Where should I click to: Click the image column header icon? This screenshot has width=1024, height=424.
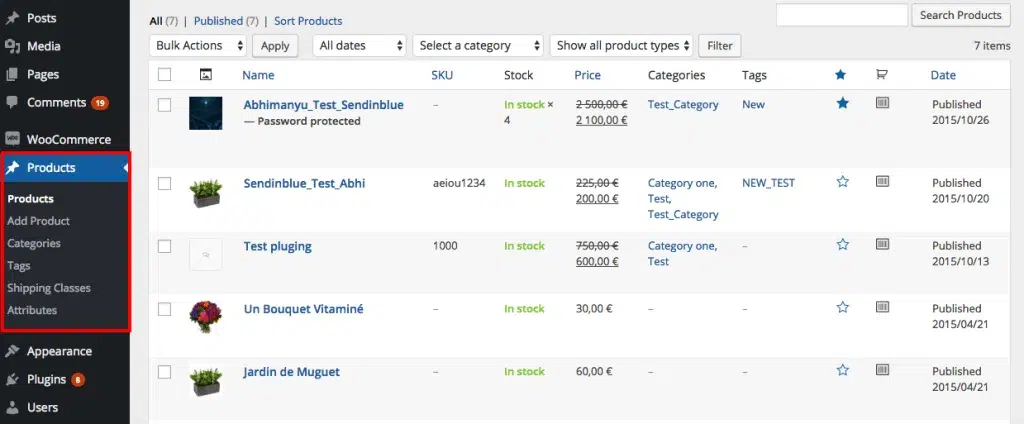[205, 75]
